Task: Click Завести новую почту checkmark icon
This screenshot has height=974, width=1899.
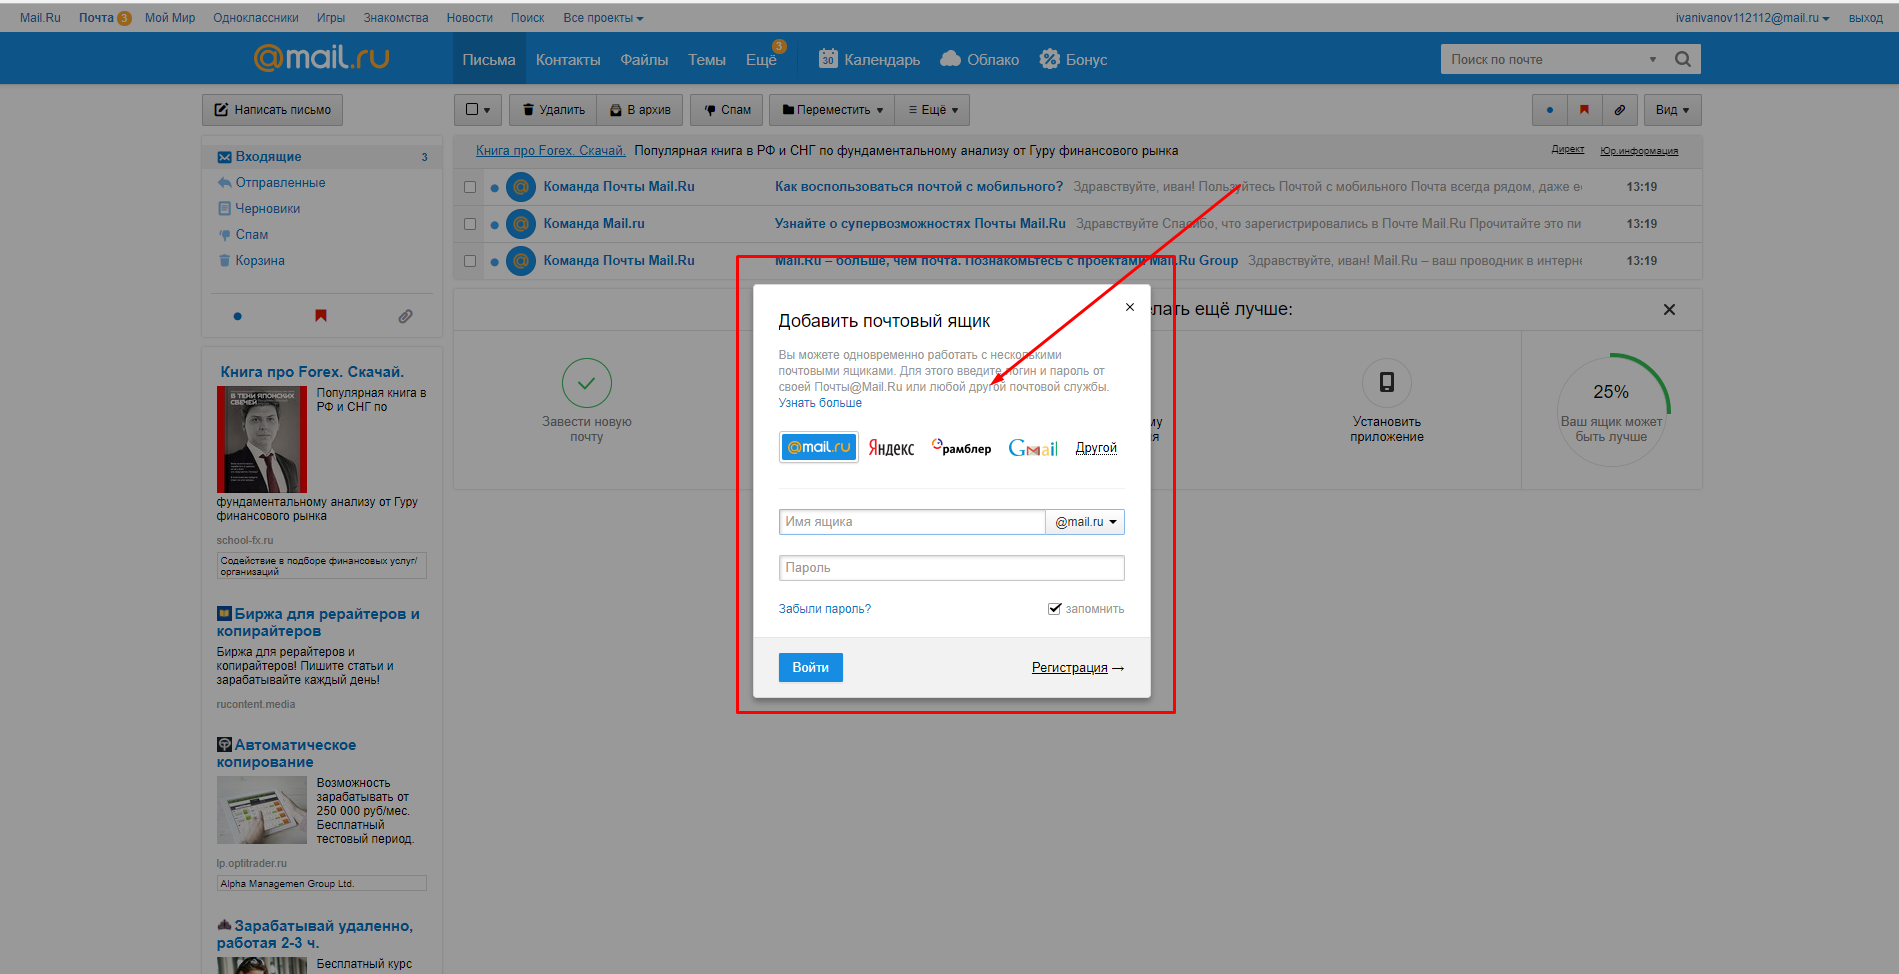Action: point(587,383)
